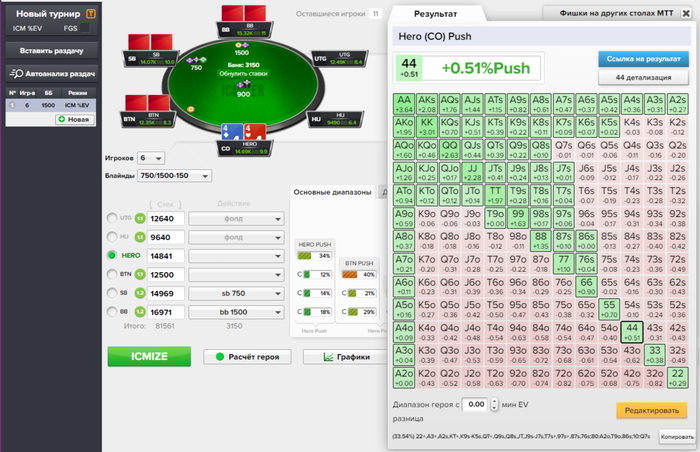Open the UTG action dropdown
This screenshot has height=452, width=700.
(x=236, y=219)
